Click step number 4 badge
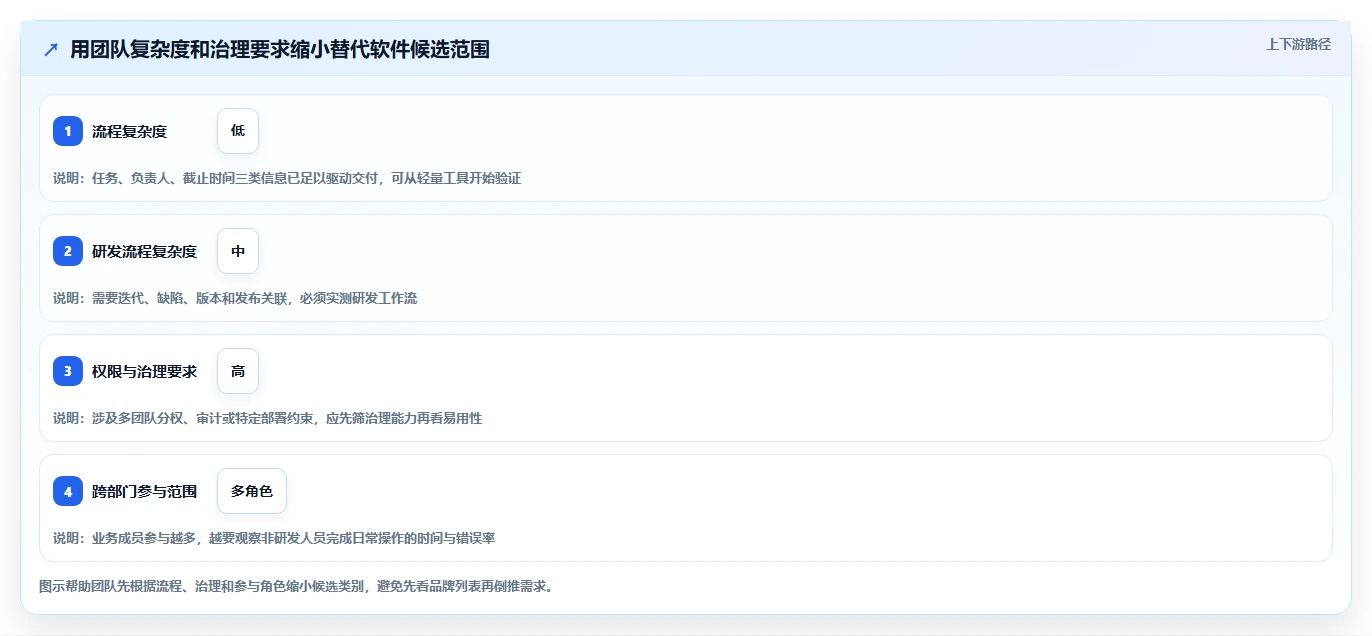Image resolution: width=1372 pixels, height=636 pixels. click(x=68, y=491)
